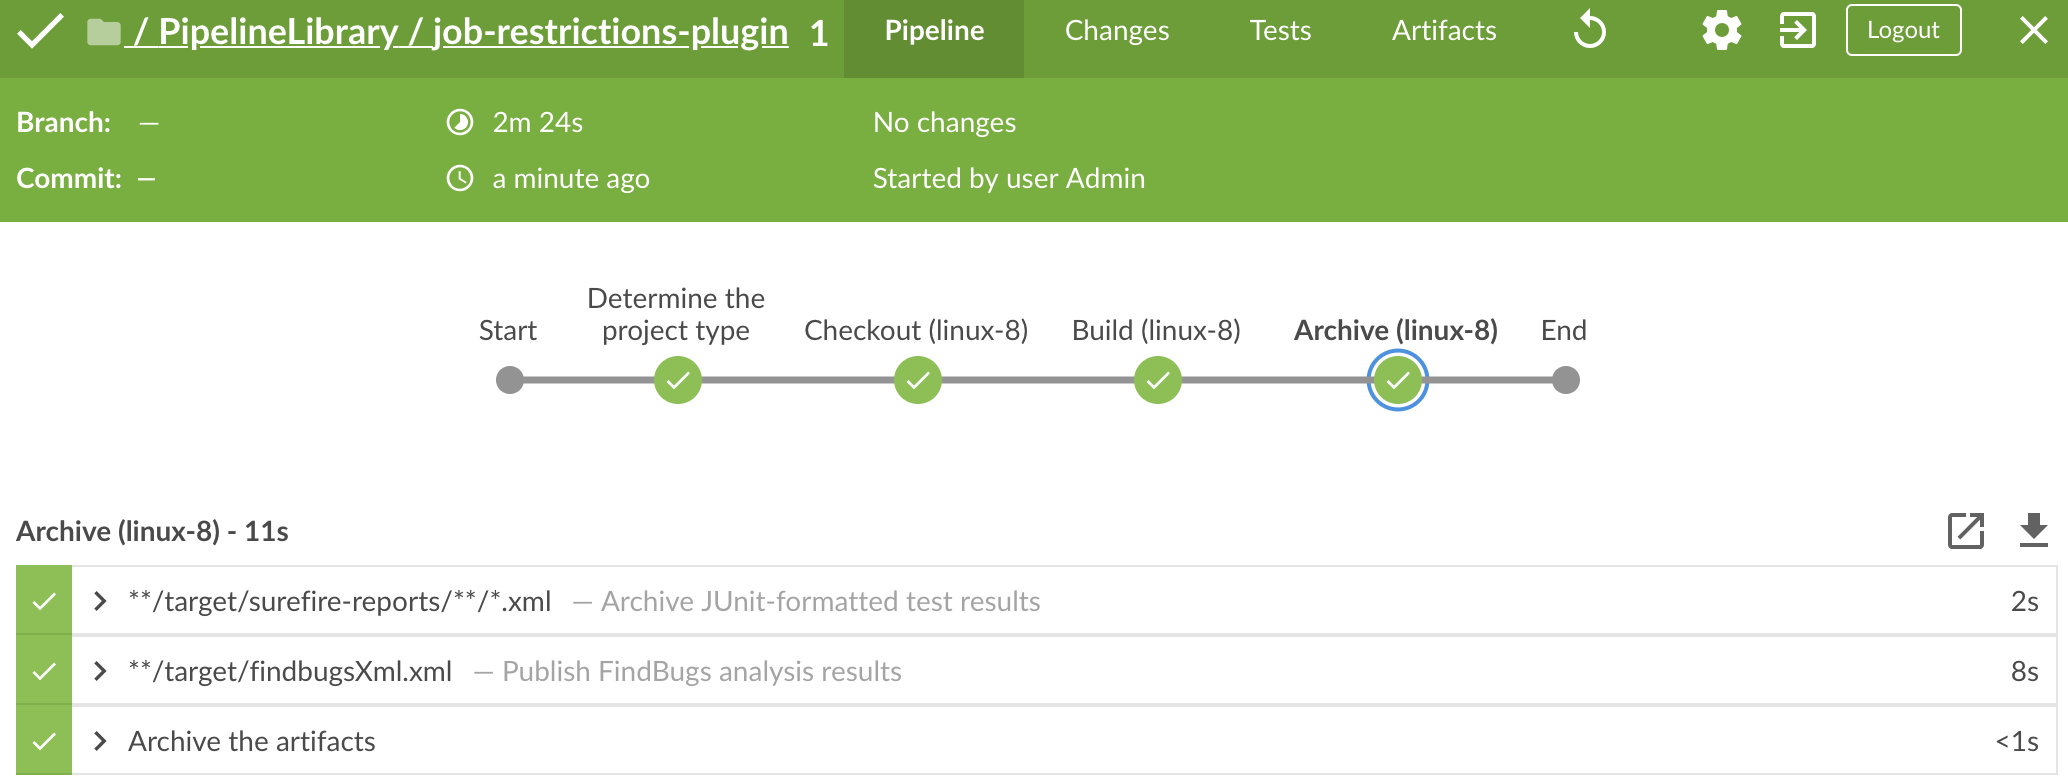Switch to the Changes tab
Screen dimensions: 2068x784
(1116, 30)
